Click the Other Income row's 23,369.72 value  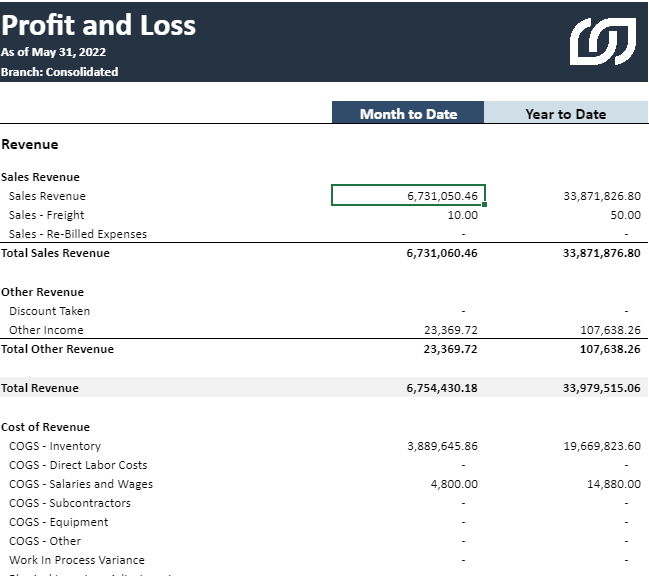(451, 330)
